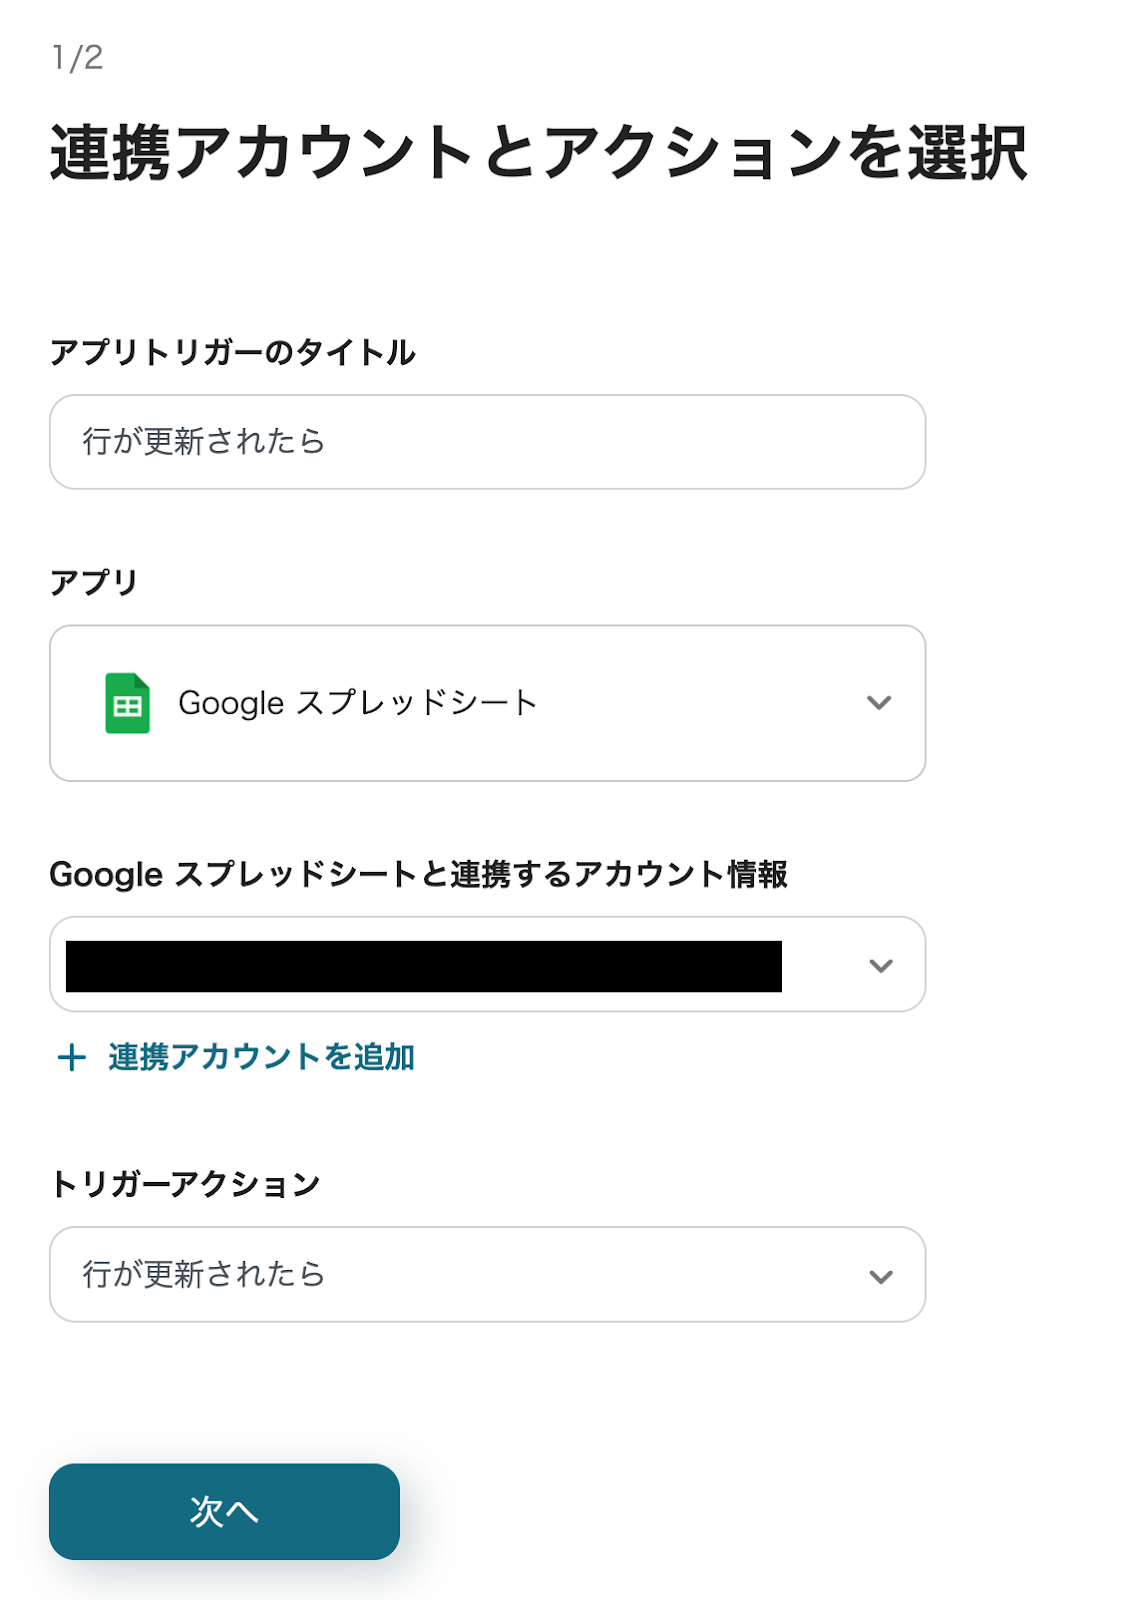1147x1600 pixels.
Task: Focus the アプリトリガーのタイトル text field
Action: 487,442
